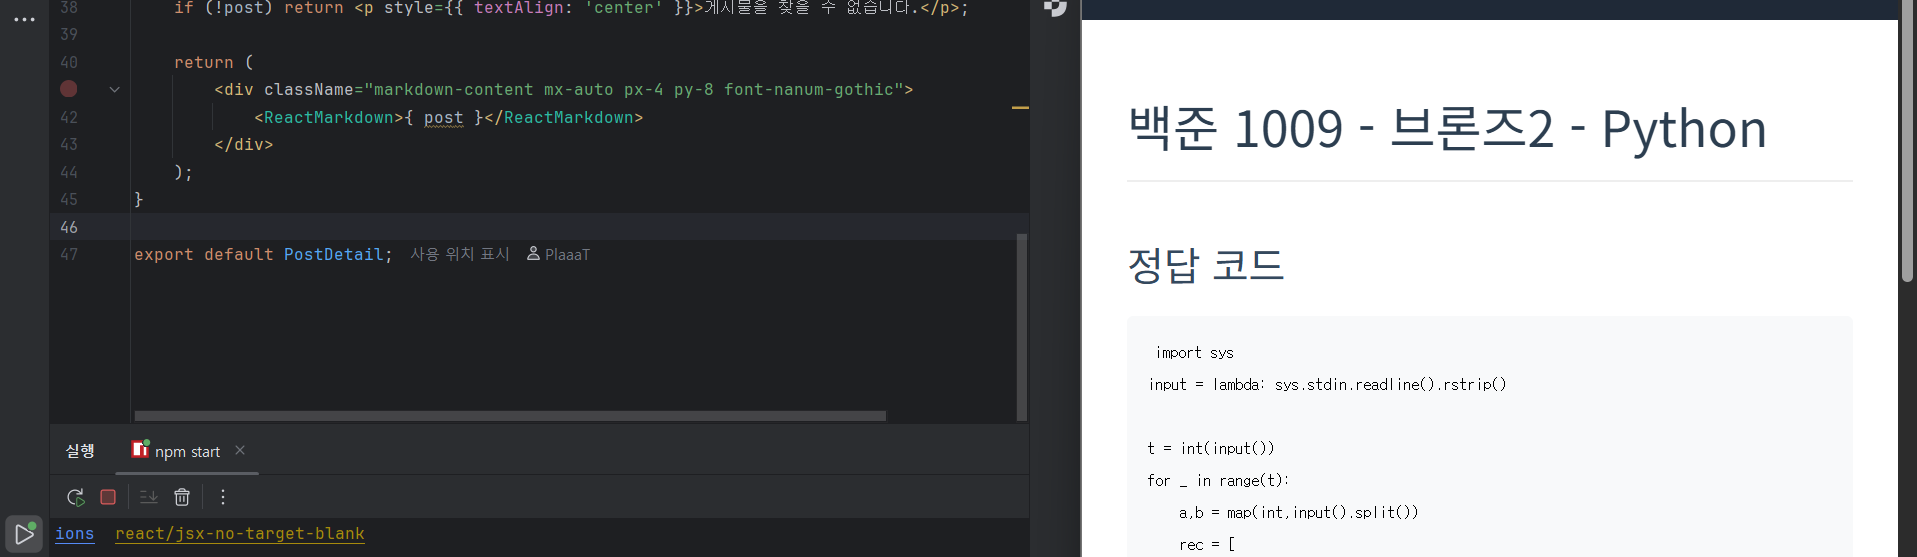The image size is (1917, 557).
Task: Stop the running npm start process
Action: [108, 497]
